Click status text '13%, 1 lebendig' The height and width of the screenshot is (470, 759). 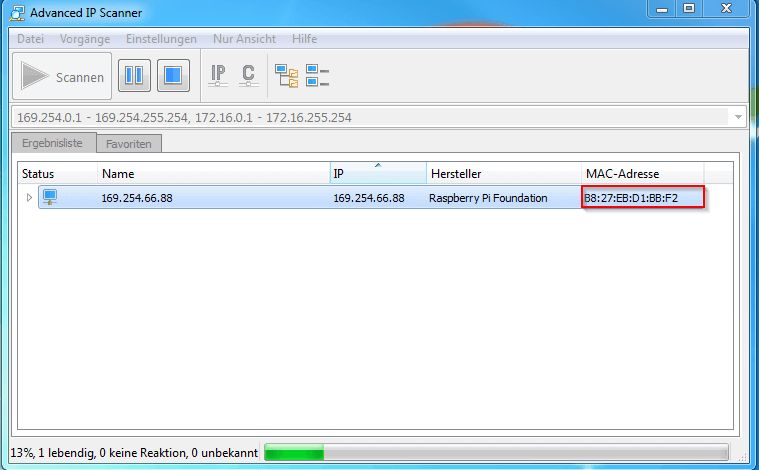52,453
